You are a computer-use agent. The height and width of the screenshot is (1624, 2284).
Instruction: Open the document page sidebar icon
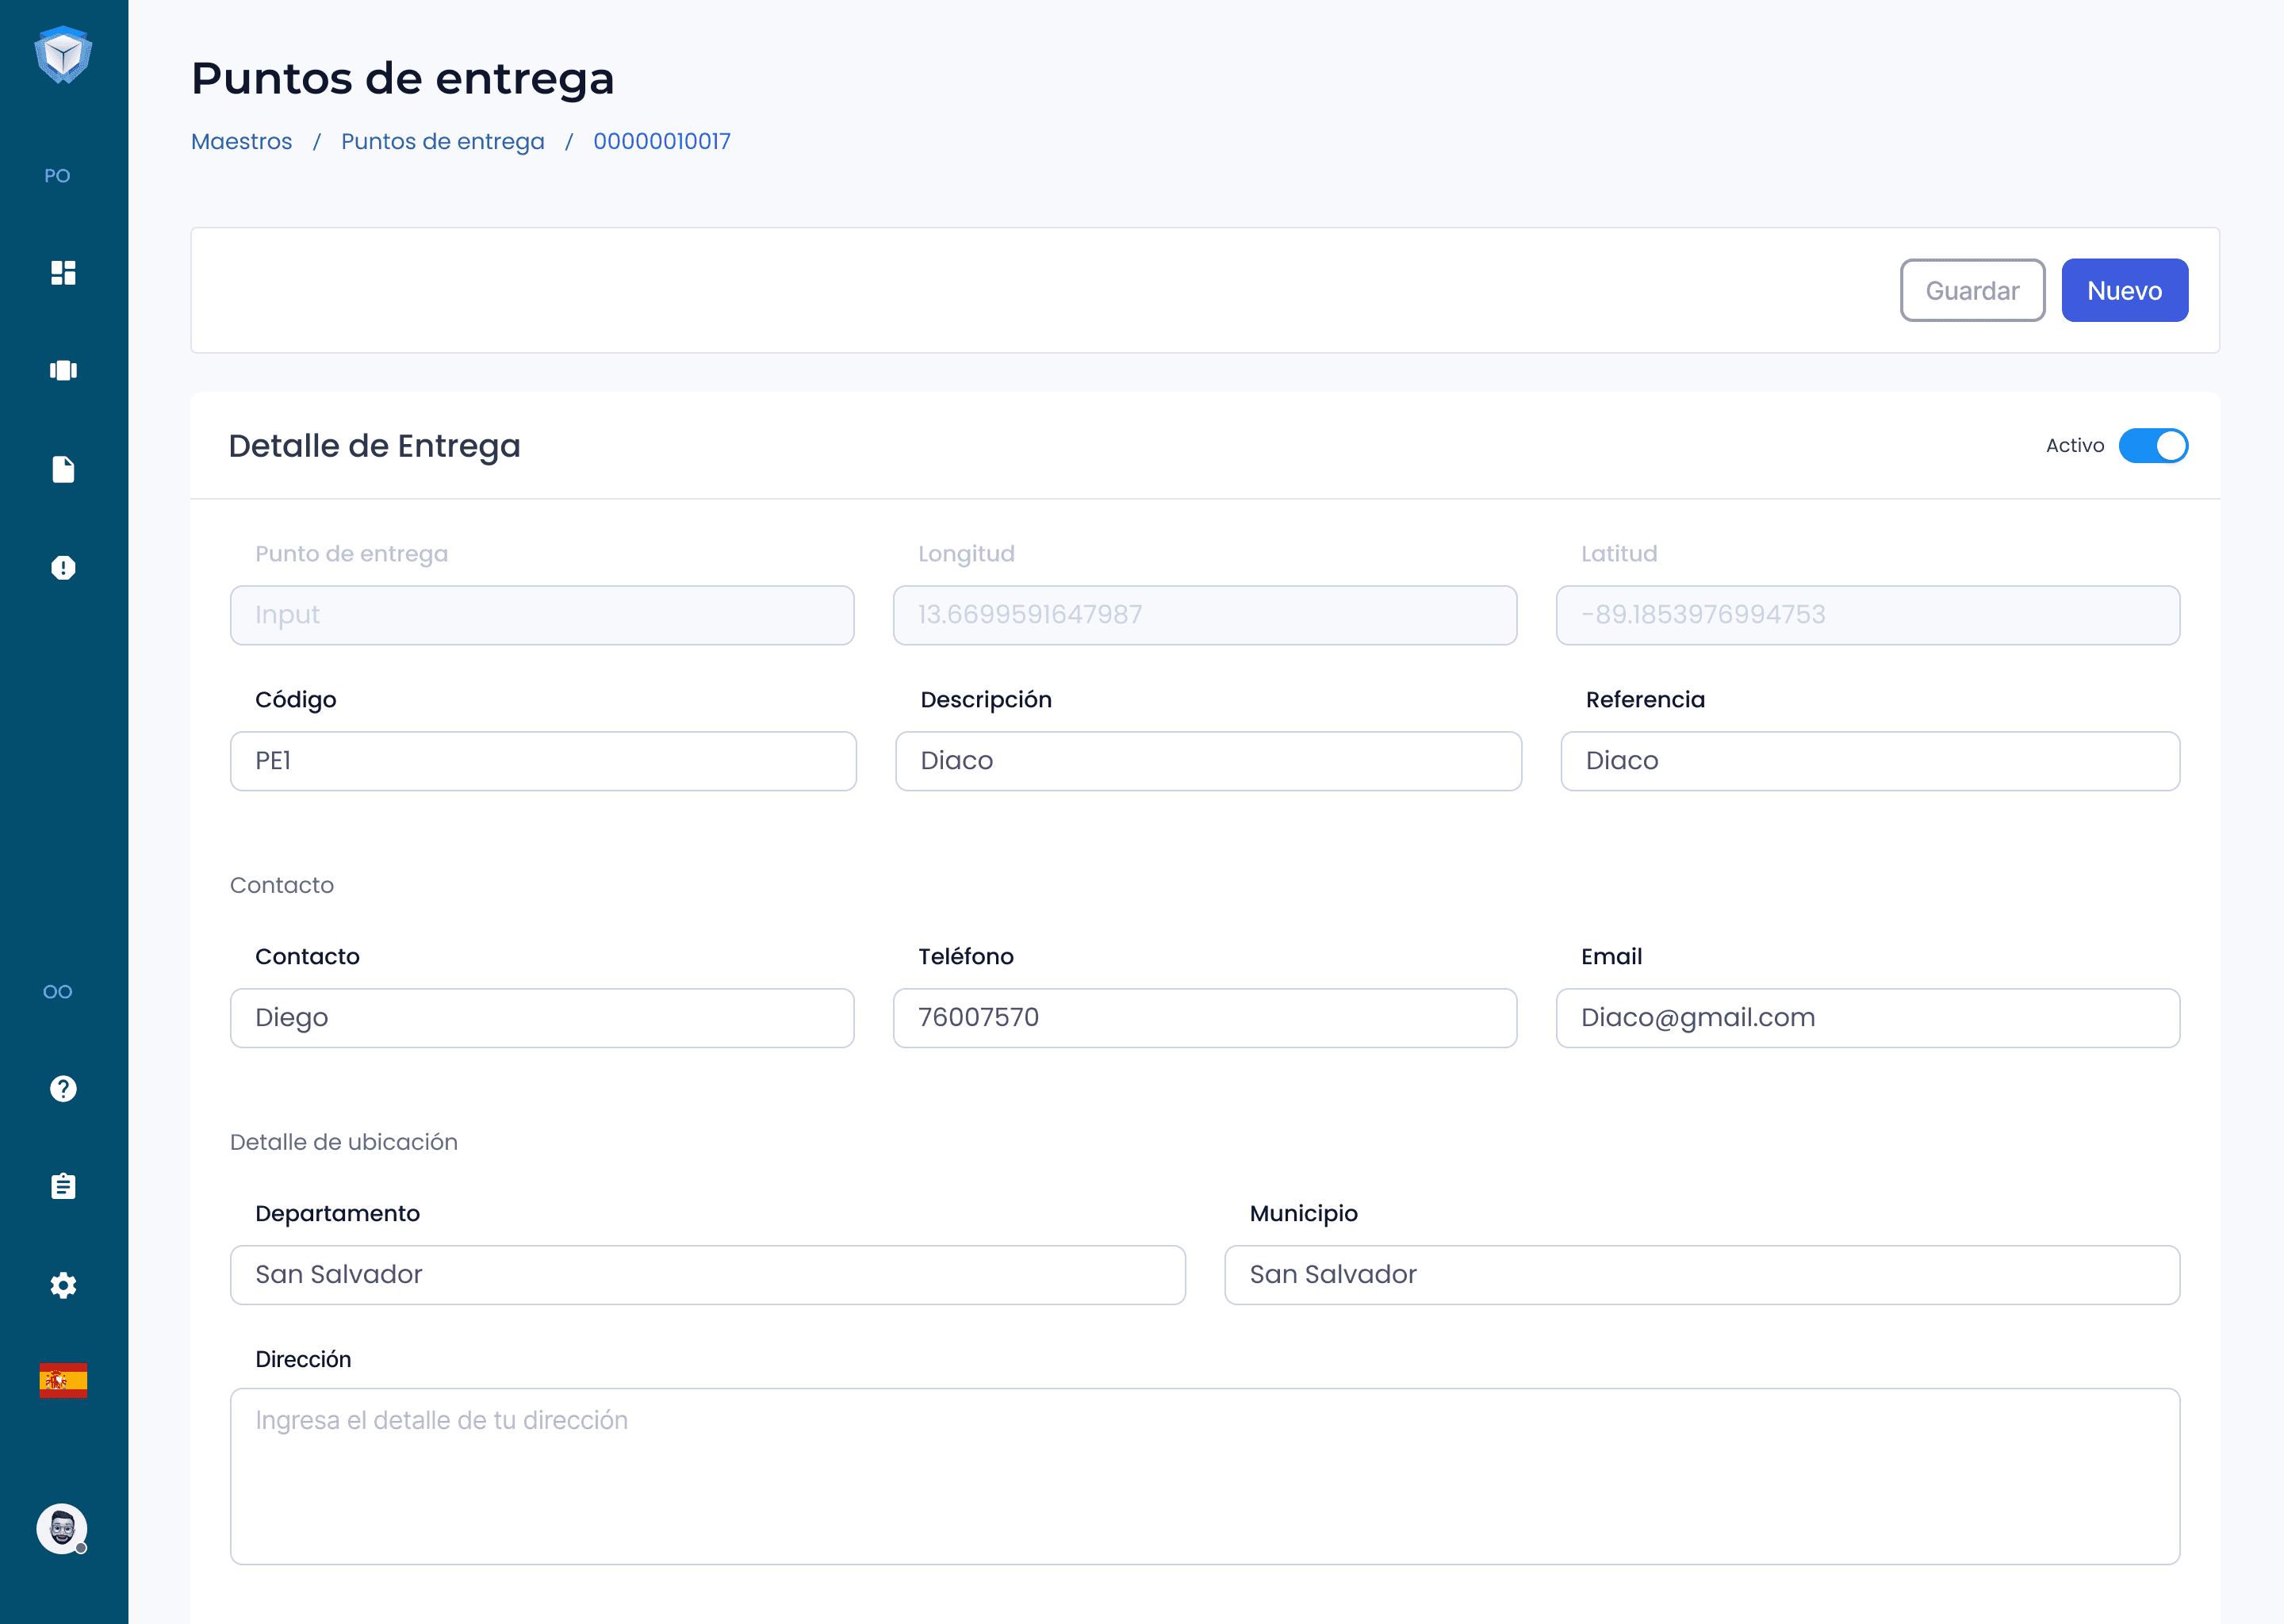click(x=63, y=469)
